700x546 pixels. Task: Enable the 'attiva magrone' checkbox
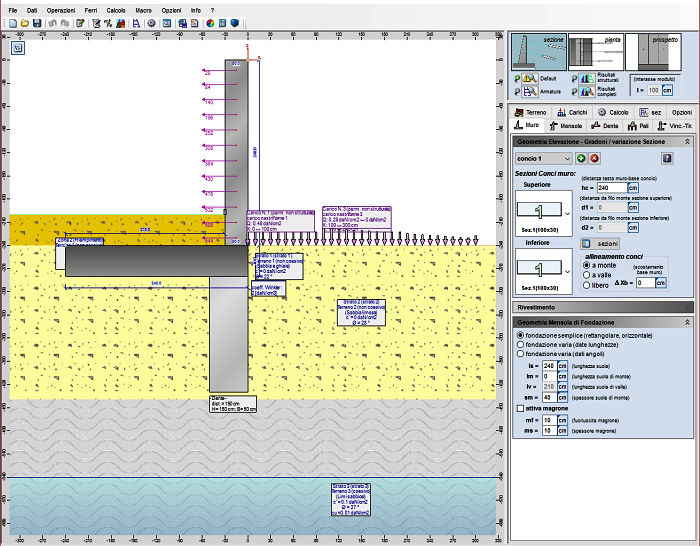point(518,408)
